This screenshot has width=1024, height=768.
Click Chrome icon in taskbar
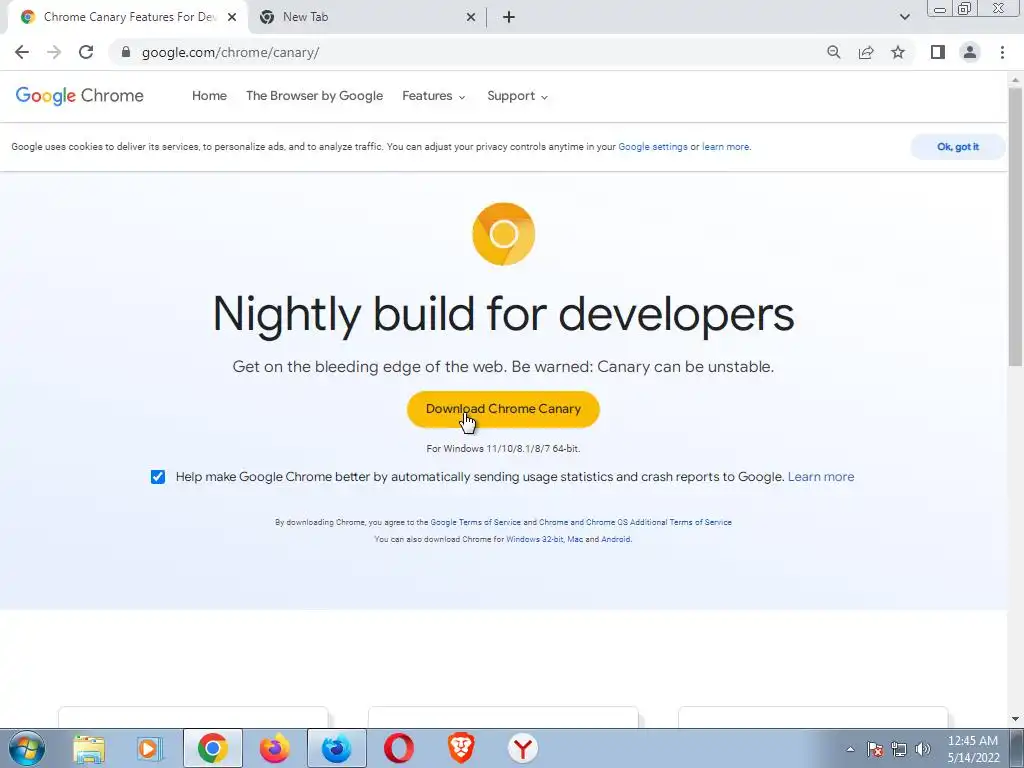[x=213, y=748]
